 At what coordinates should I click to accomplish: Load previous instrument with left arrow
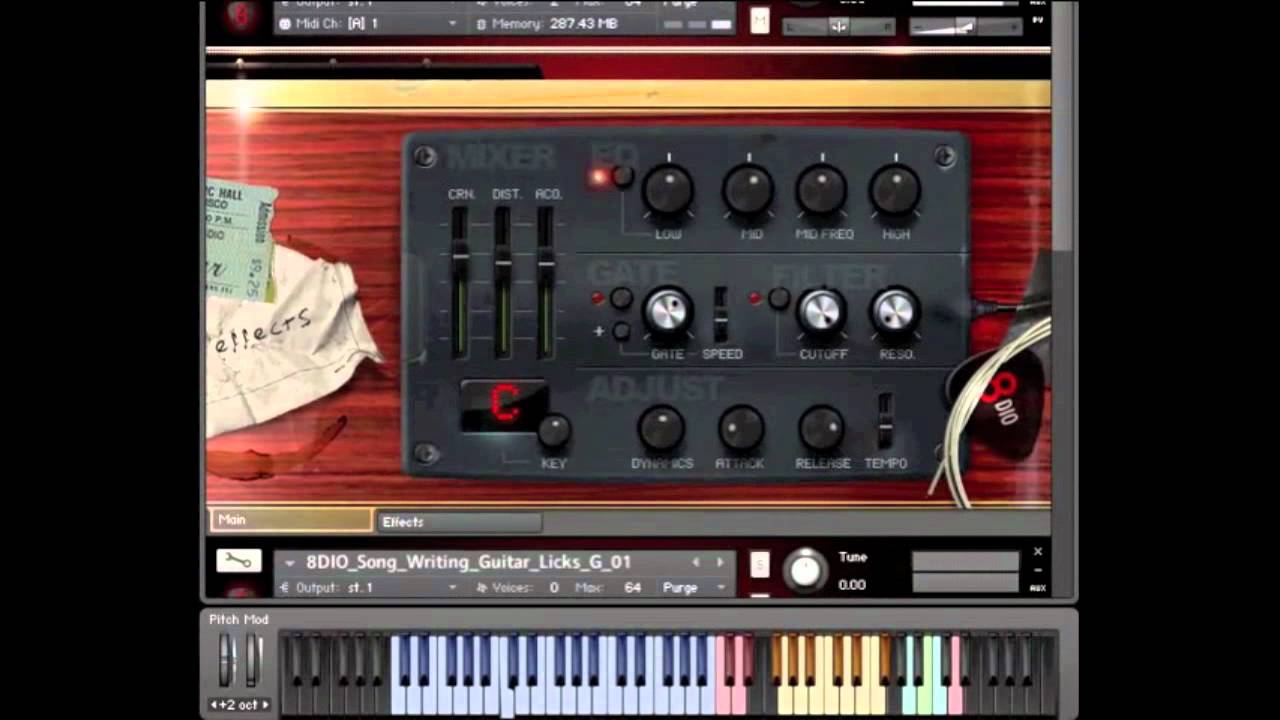(x=696, y=562)
